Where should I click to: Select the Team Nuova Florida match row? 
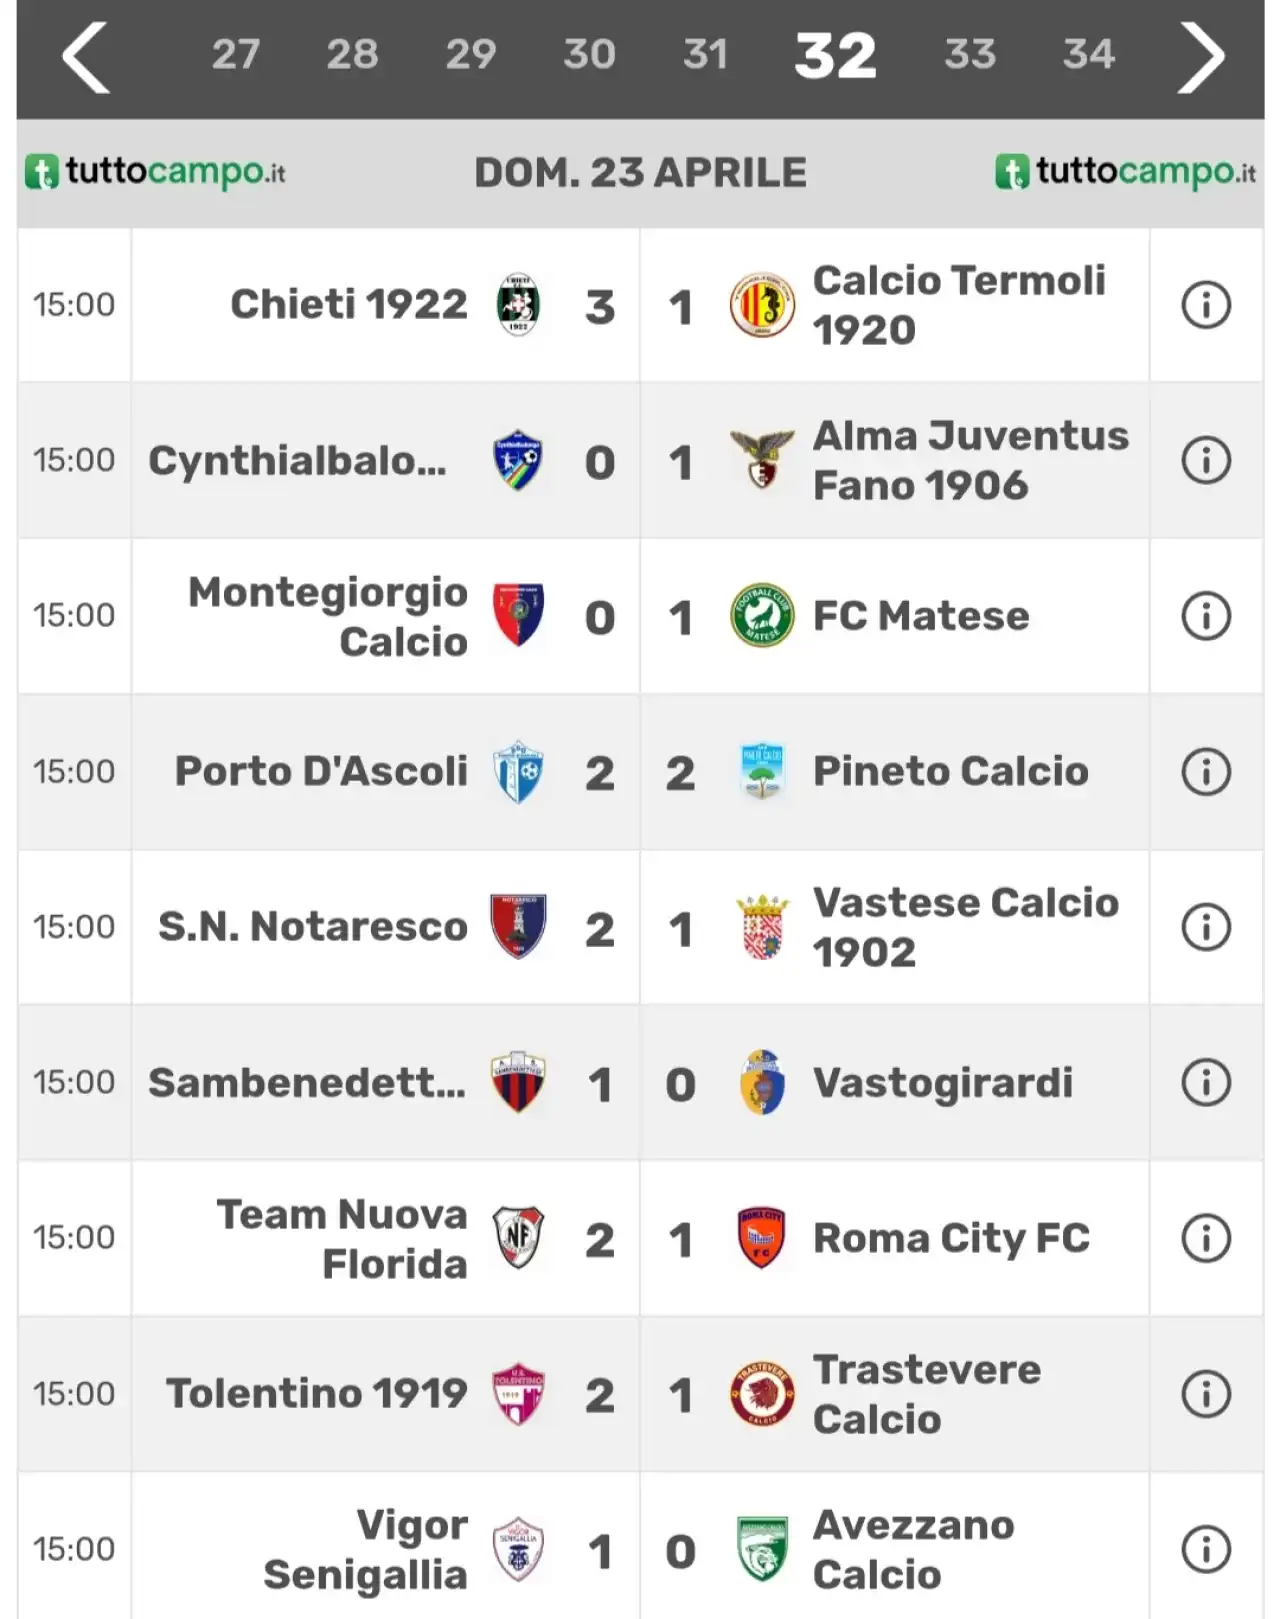pos(640,1238)
